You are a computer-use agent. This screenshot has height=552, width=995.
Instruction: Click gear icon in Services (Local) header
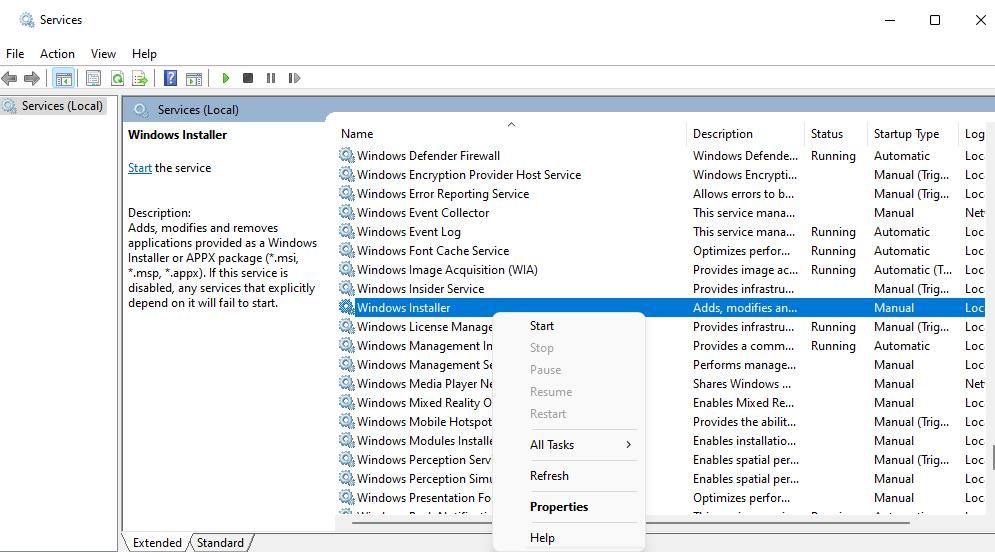140,110
